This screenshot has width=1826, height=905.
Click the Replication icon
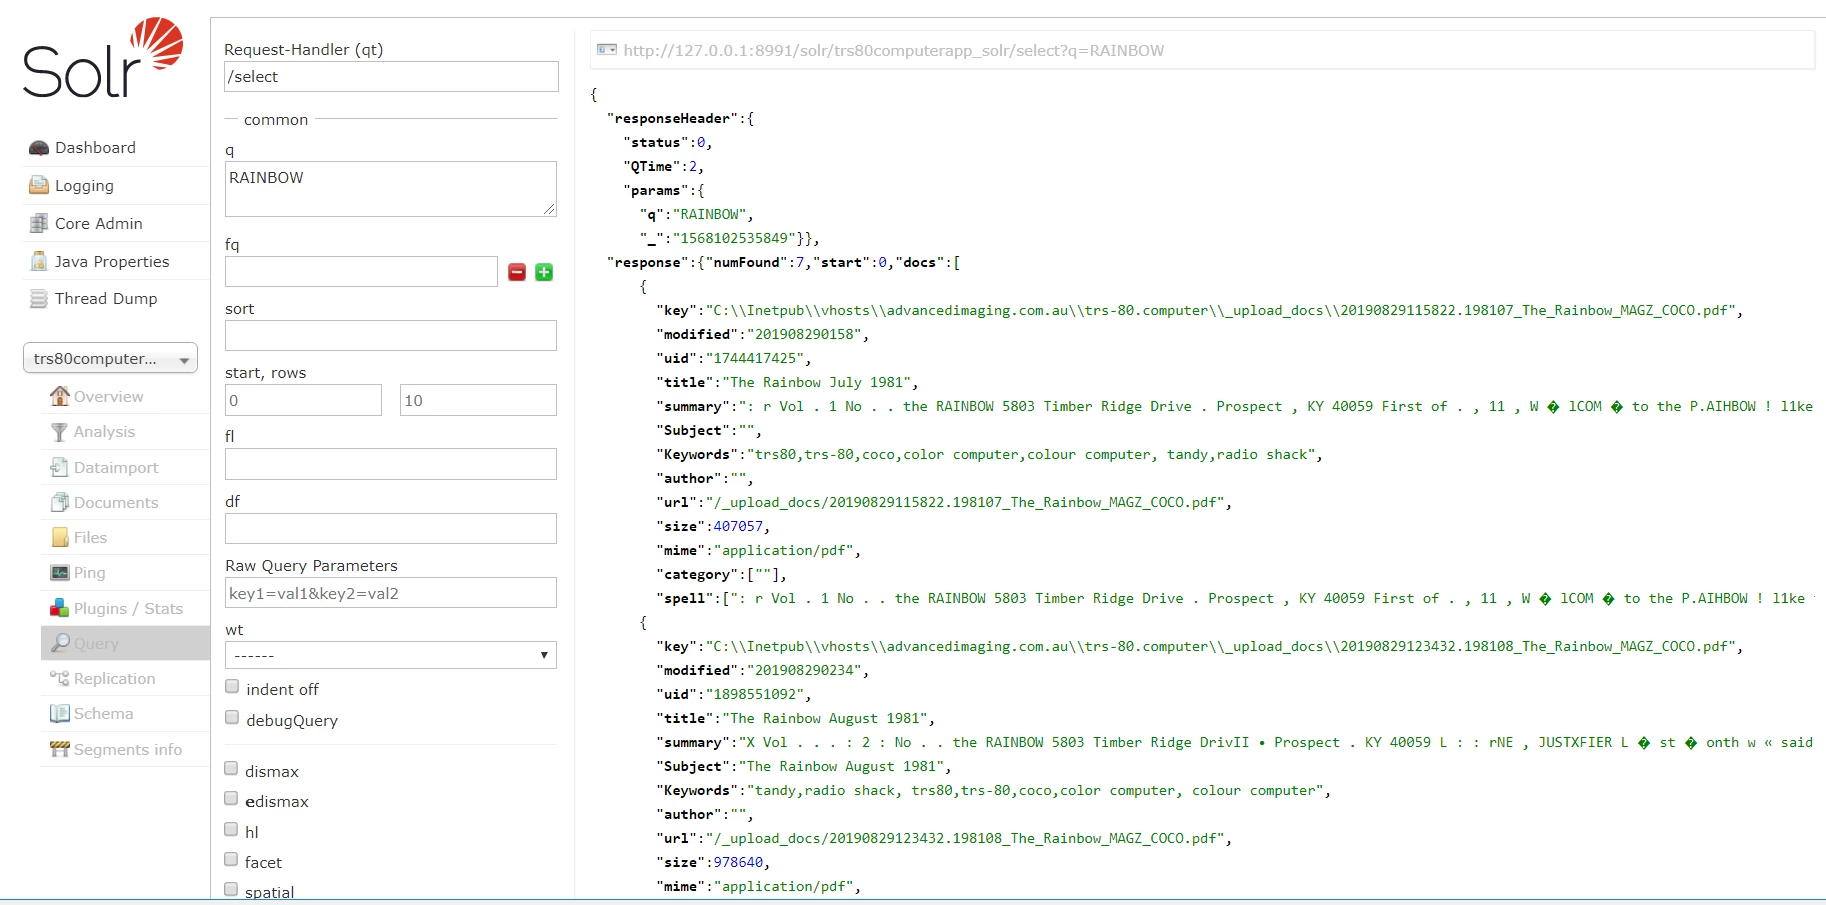point(60,678)
